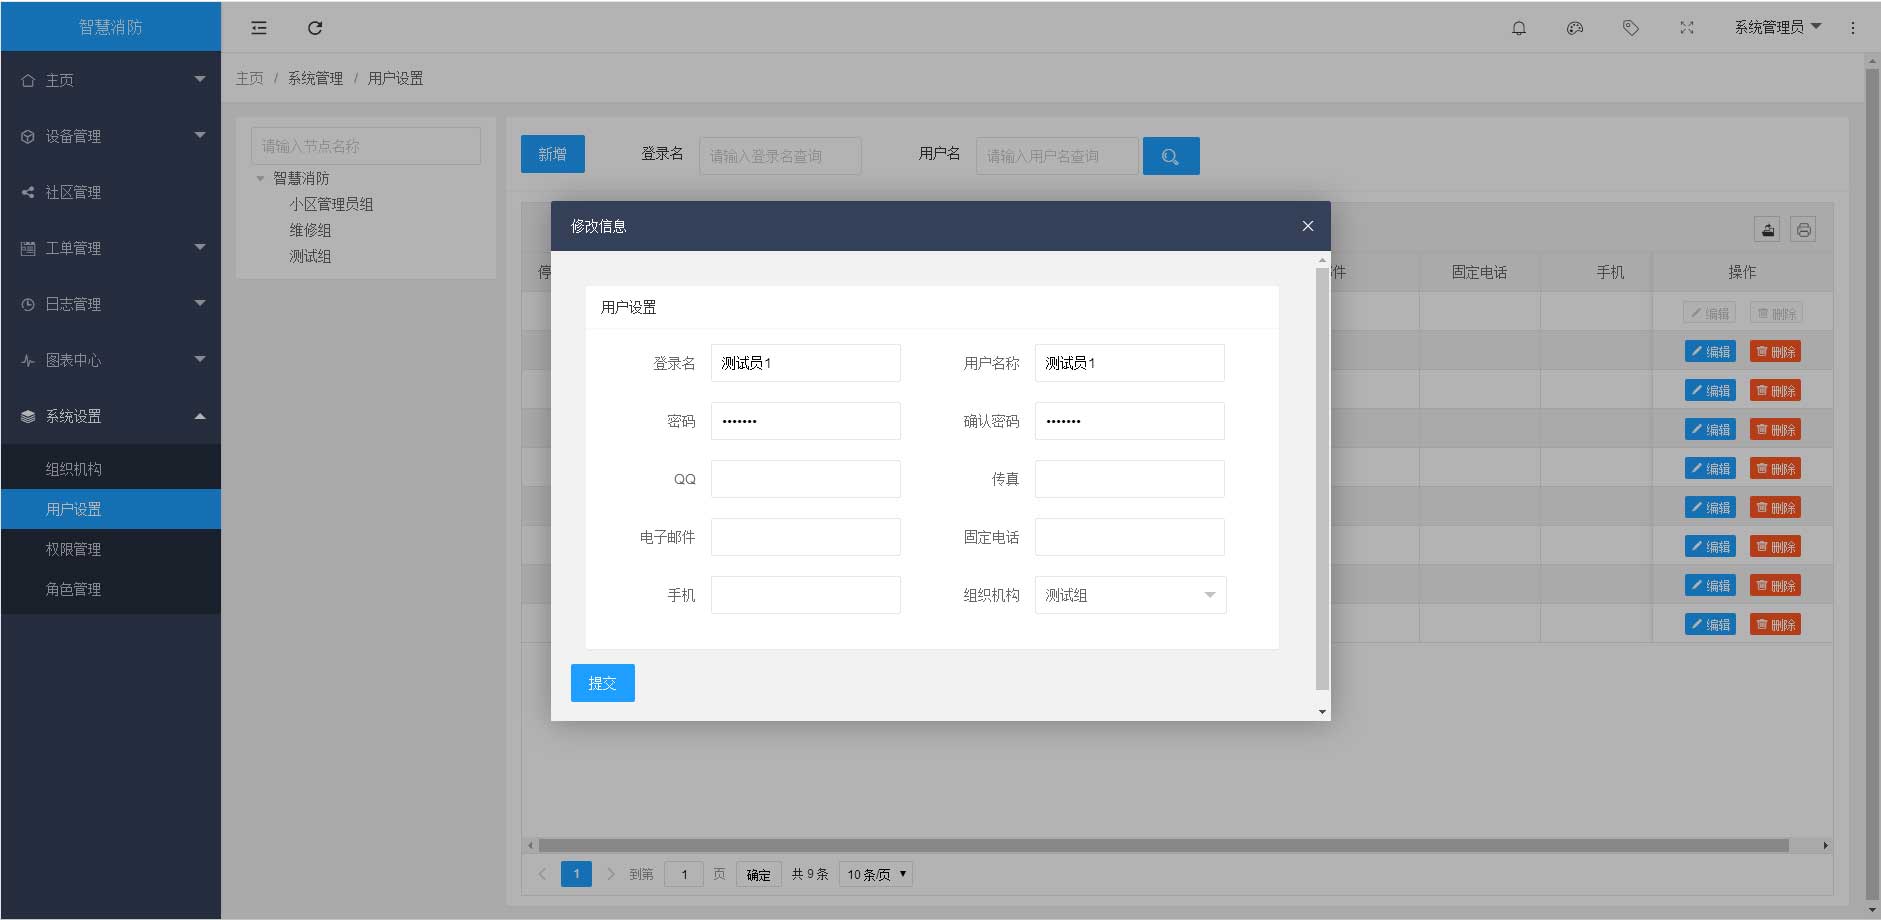The image size is (1881, 920).
Task: Click into the 电子邮件 input field
Action: pyautogui.click(x=805, y=537)
